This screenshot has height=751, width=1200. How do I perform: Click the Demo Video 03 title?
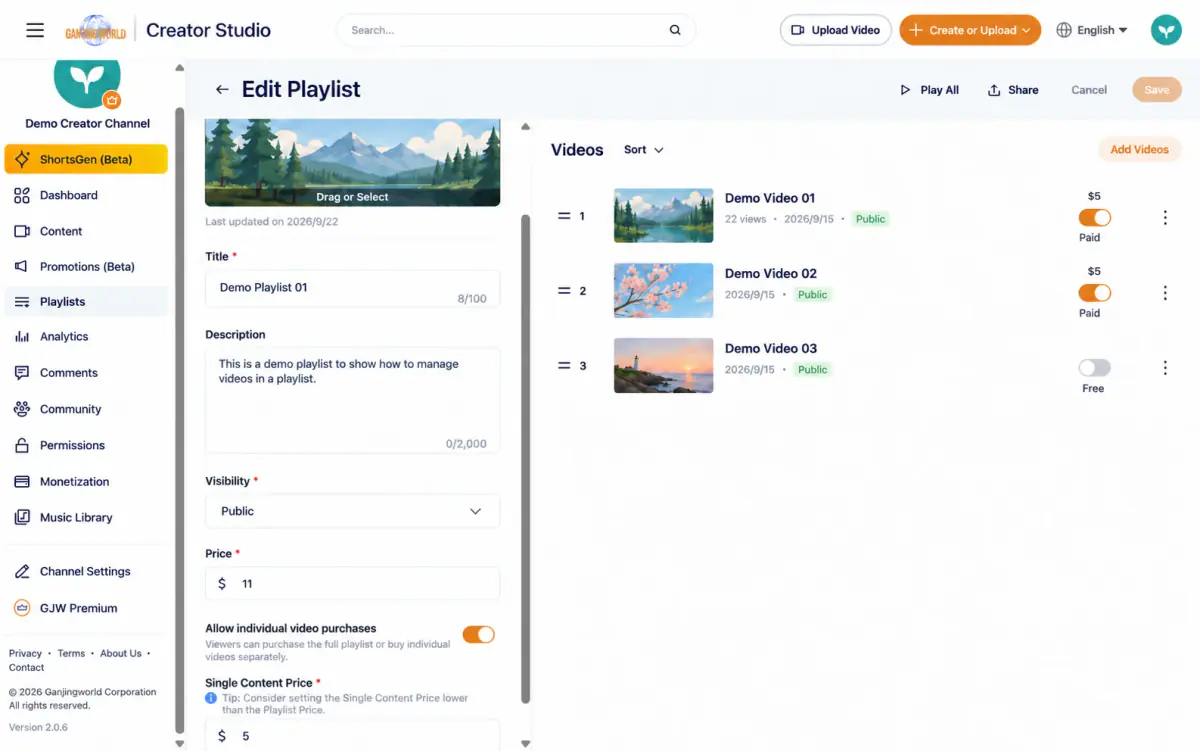pos(771,348)
